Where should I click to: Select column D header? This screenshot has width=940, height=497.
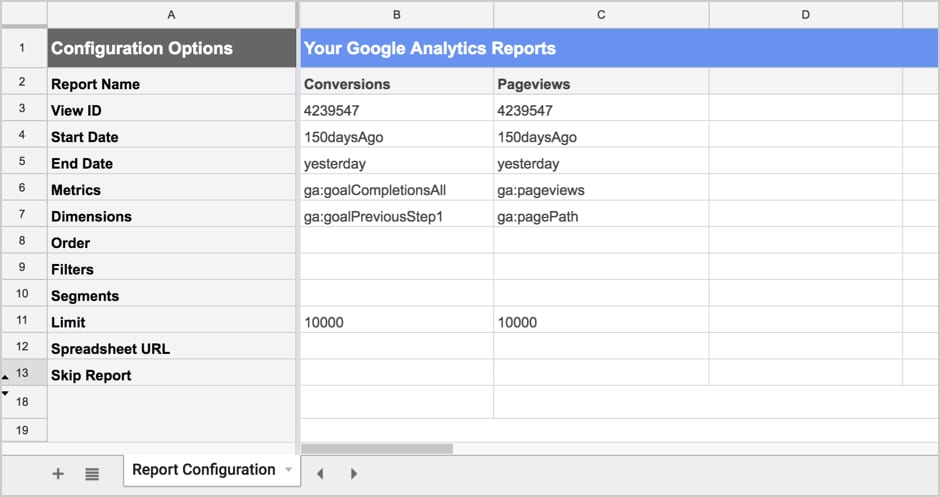click(x=805, y=14)
